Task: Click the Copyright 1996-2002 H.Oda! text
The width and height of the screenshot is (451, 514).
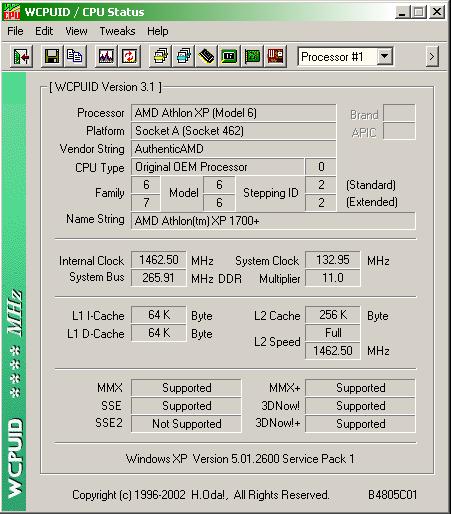Action: (201, 495)
